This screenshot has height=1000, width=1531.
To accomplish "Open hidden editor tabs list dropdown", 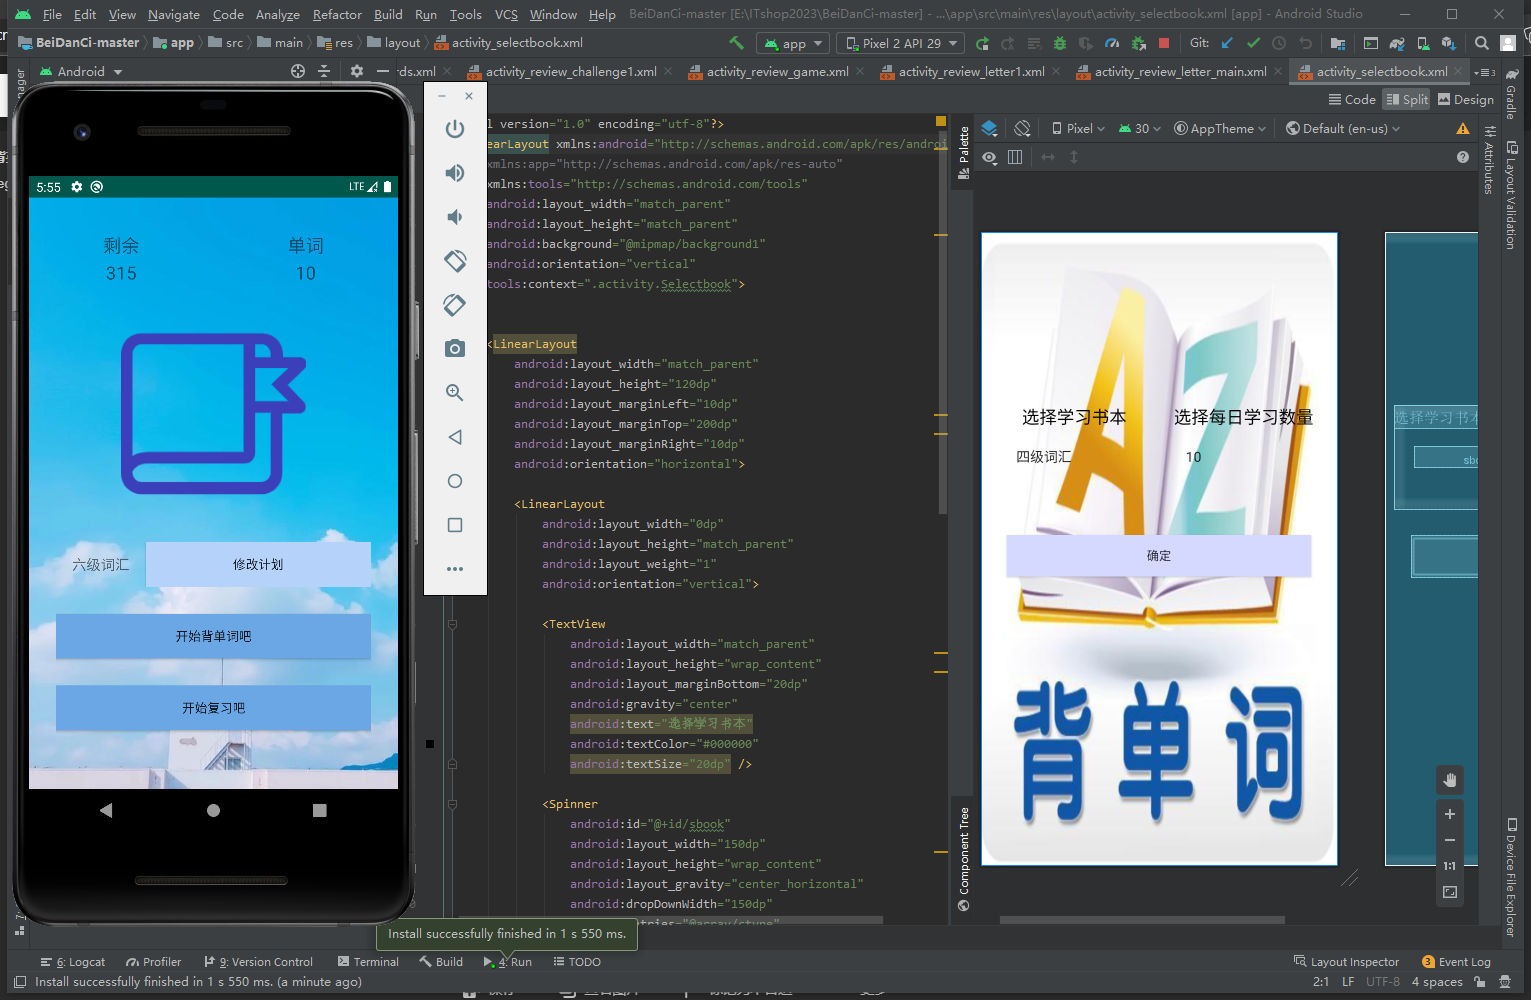I will [x=1485, y=72].
